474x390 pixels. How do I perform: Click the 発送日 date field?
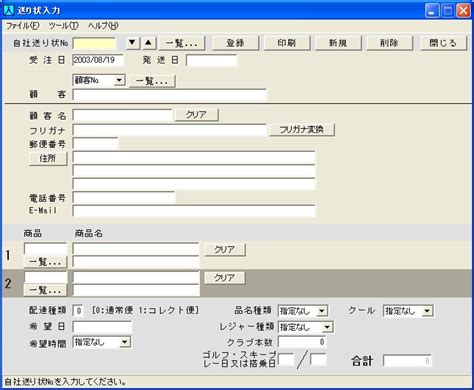[x=212, y=60]
